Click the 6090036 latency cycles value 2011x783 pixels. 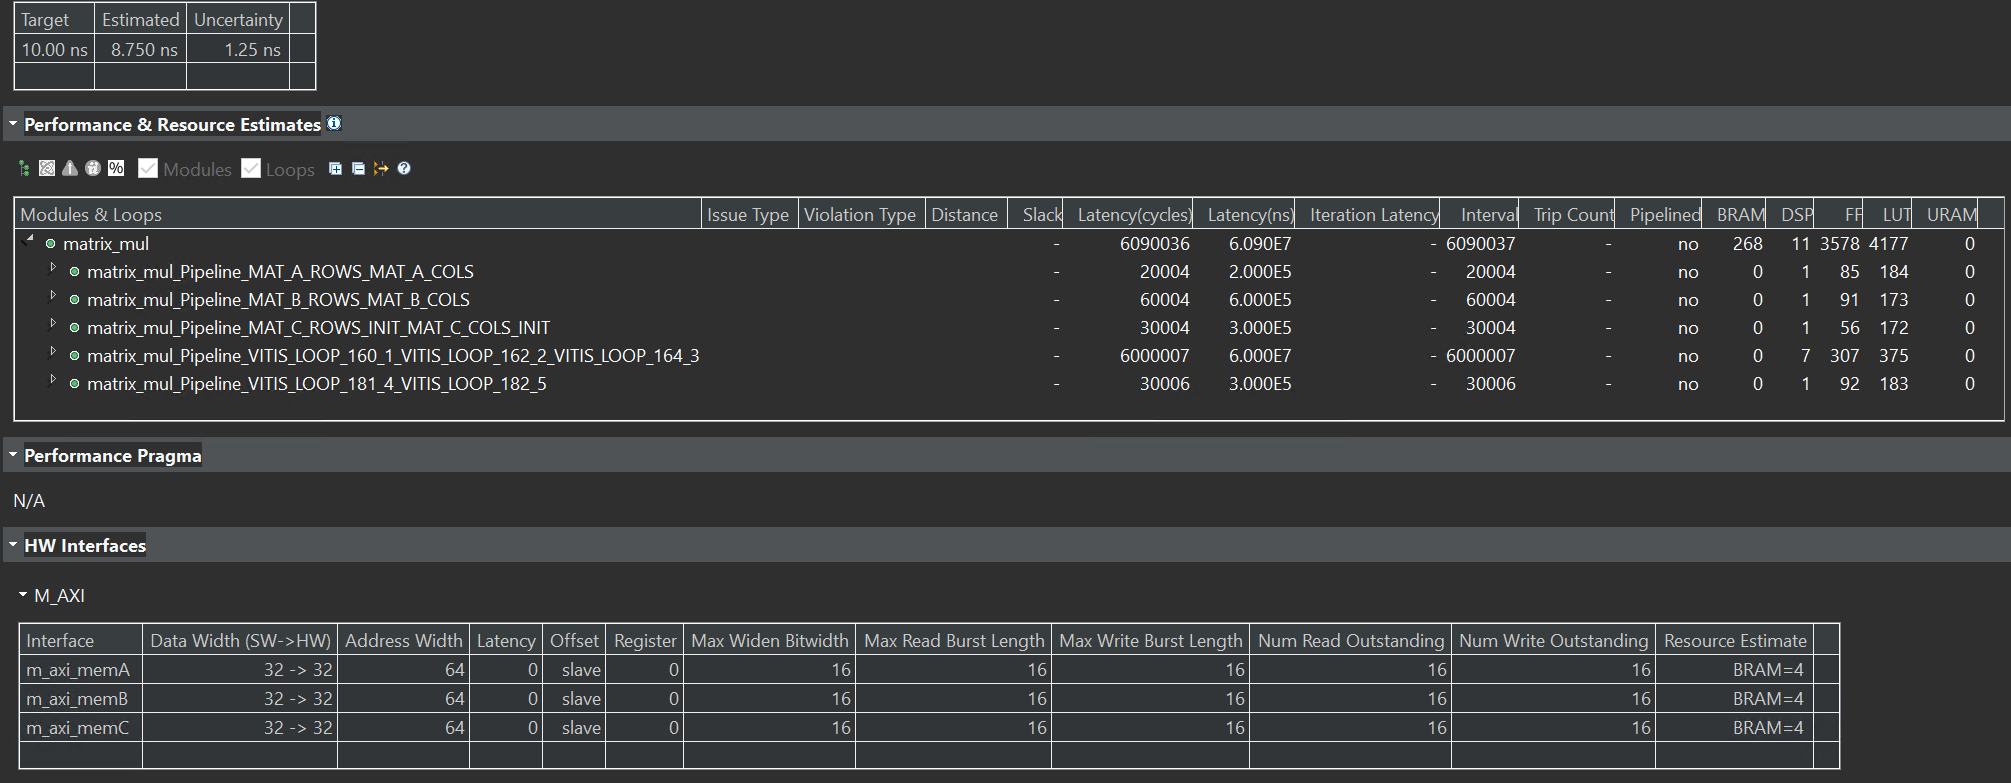click(x=1154, y=244)
